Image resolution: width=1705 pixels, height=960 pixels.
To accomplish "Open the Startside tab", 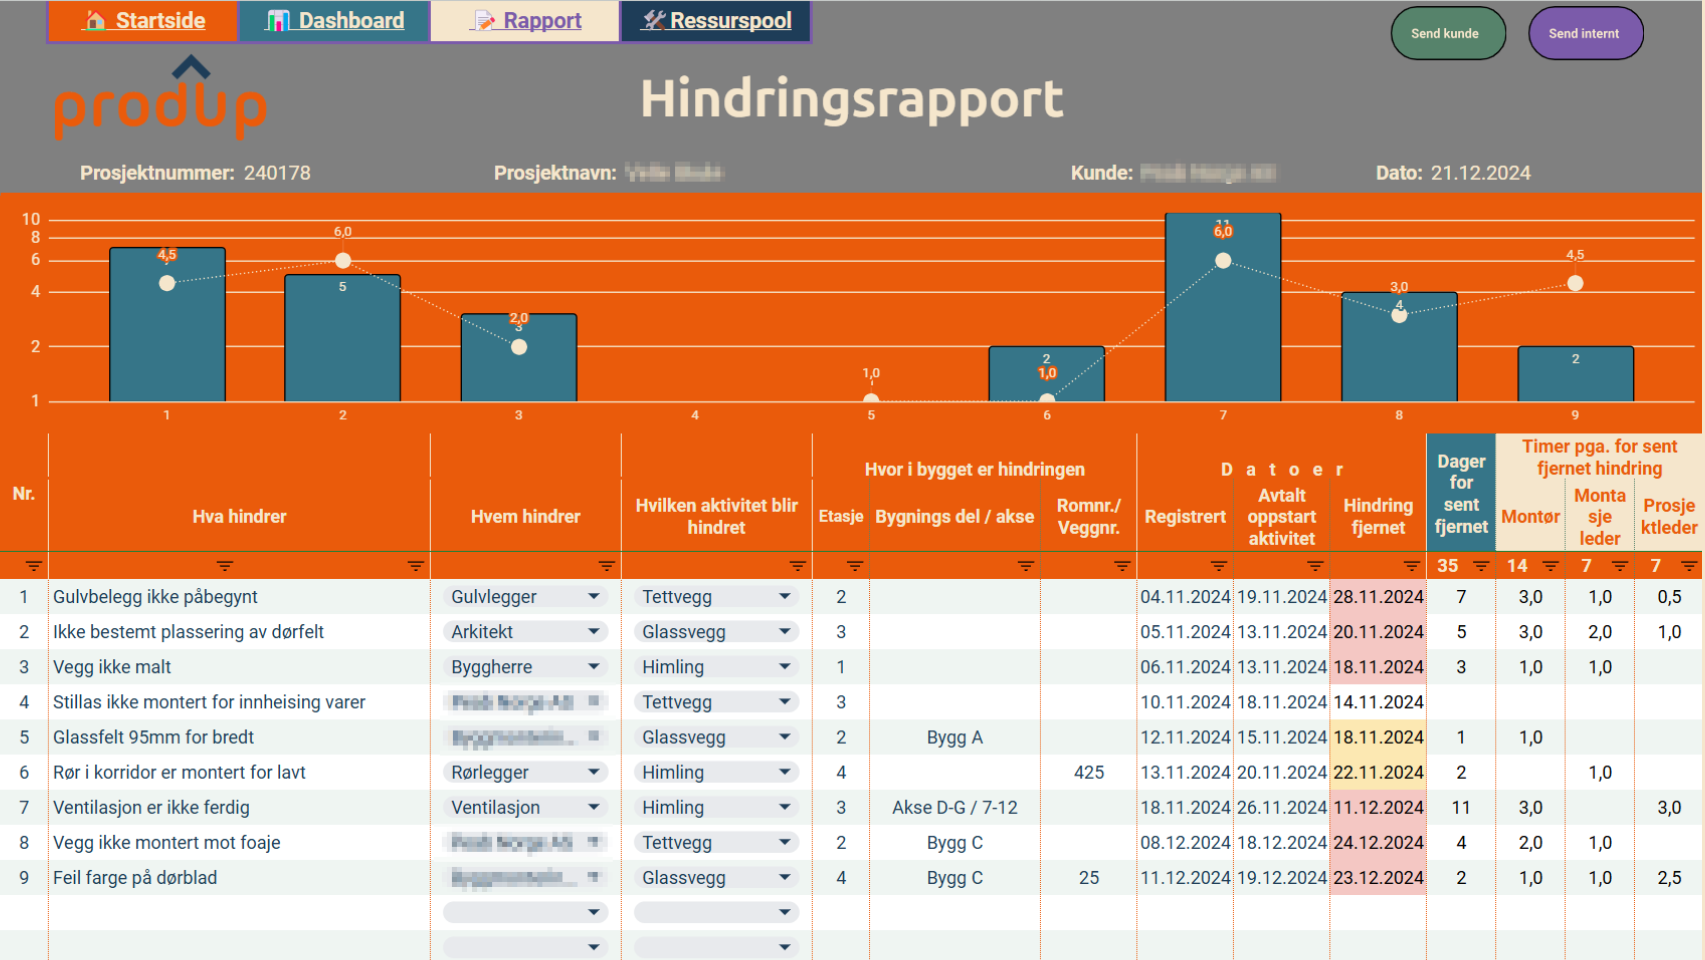I will pyautogui.click(x=143, y=21).
